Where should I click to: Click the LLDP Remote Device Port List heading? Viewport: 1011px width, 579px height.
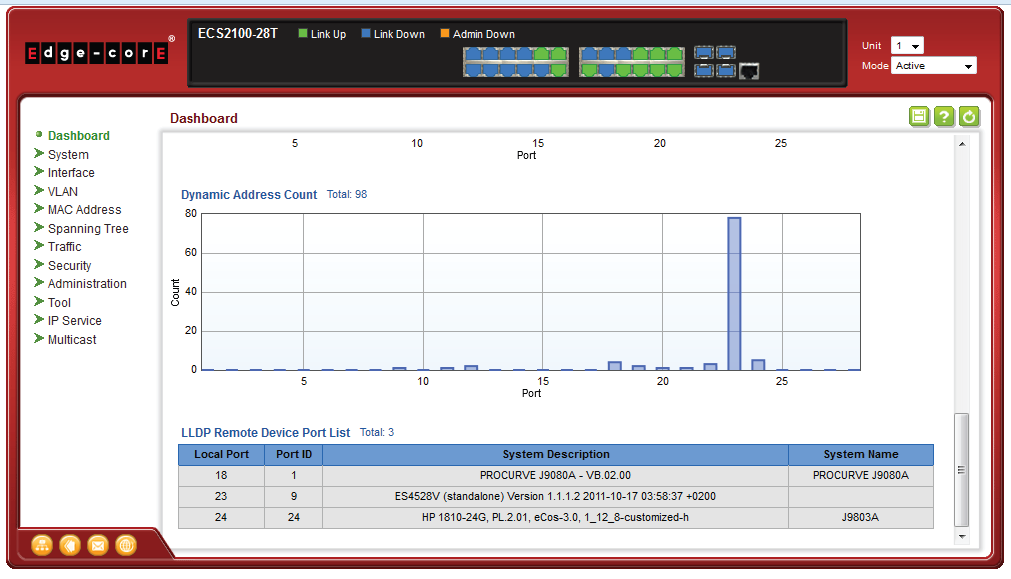[265, 433]
